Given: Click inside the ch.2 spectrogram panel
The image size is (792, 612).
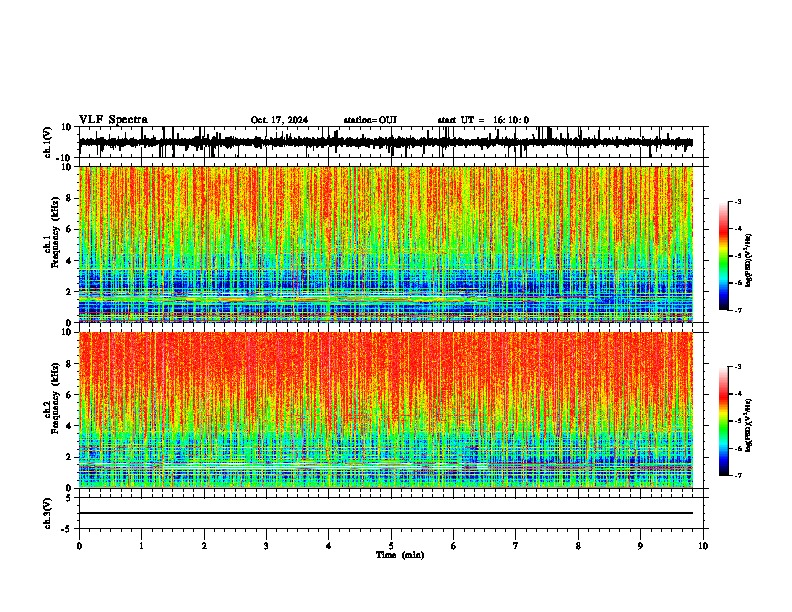Looking at the screenshot, I should [x=386, y=410].
